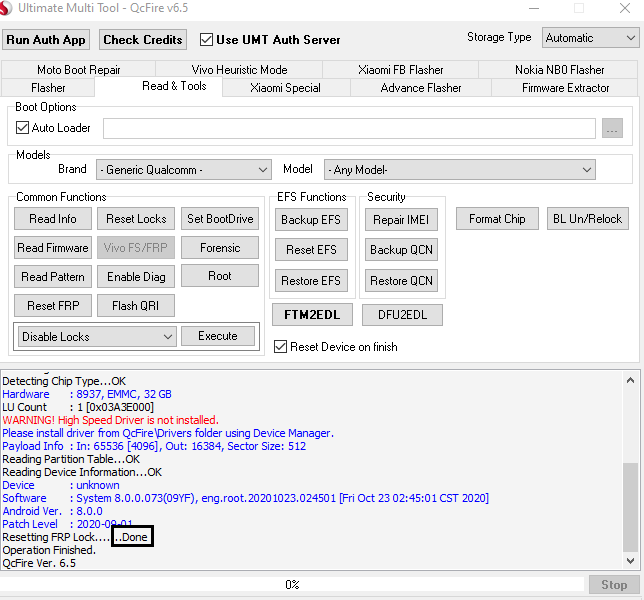Click the Read Pattern button
The width and height of the screenshot is (644, 600).
pos(53,277)
